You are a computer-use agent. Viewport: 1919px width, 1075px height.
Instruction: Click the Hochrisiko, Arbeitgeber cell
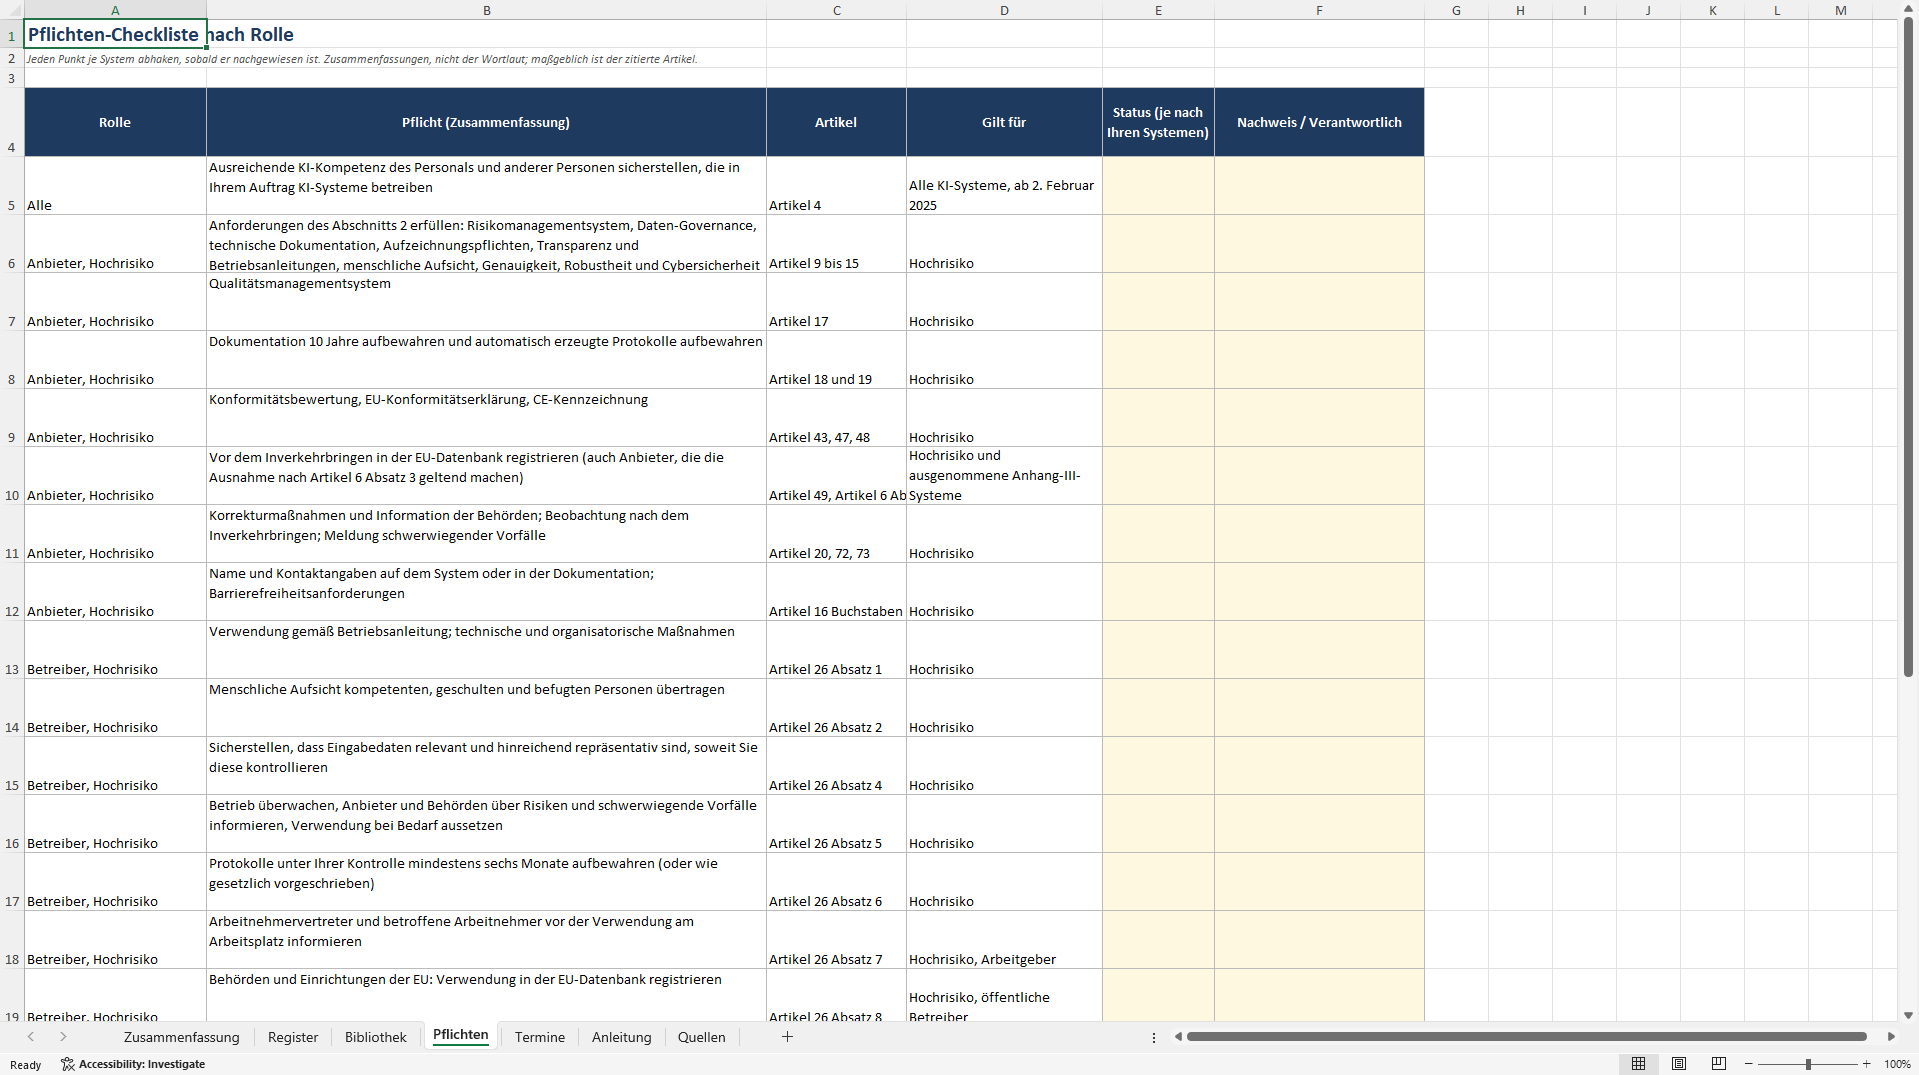[x=1004, y=940]
